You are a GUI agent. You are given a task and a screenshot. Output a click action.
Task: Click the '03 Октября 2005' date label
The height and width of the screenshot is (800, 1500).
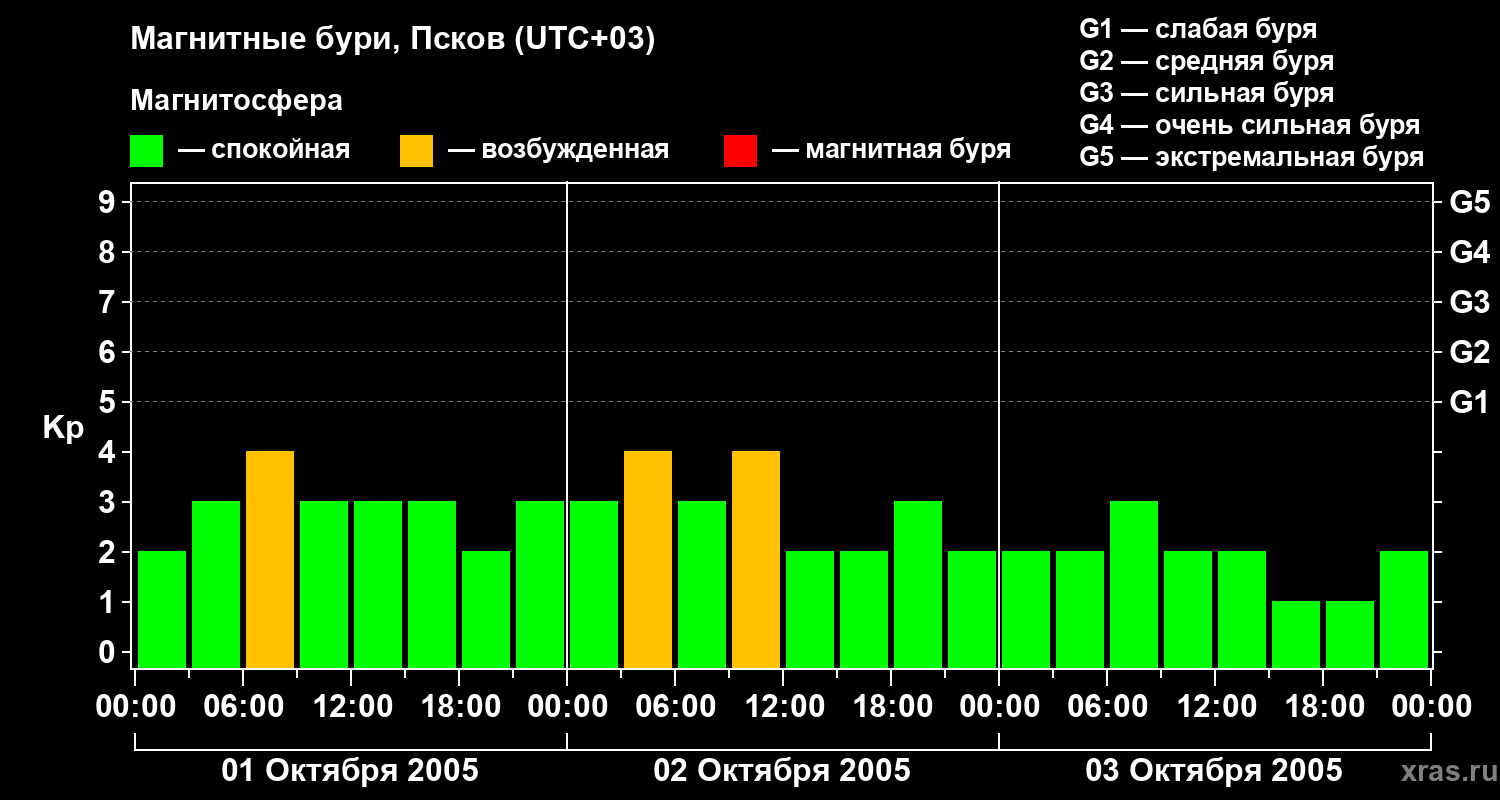[1214, 771]
